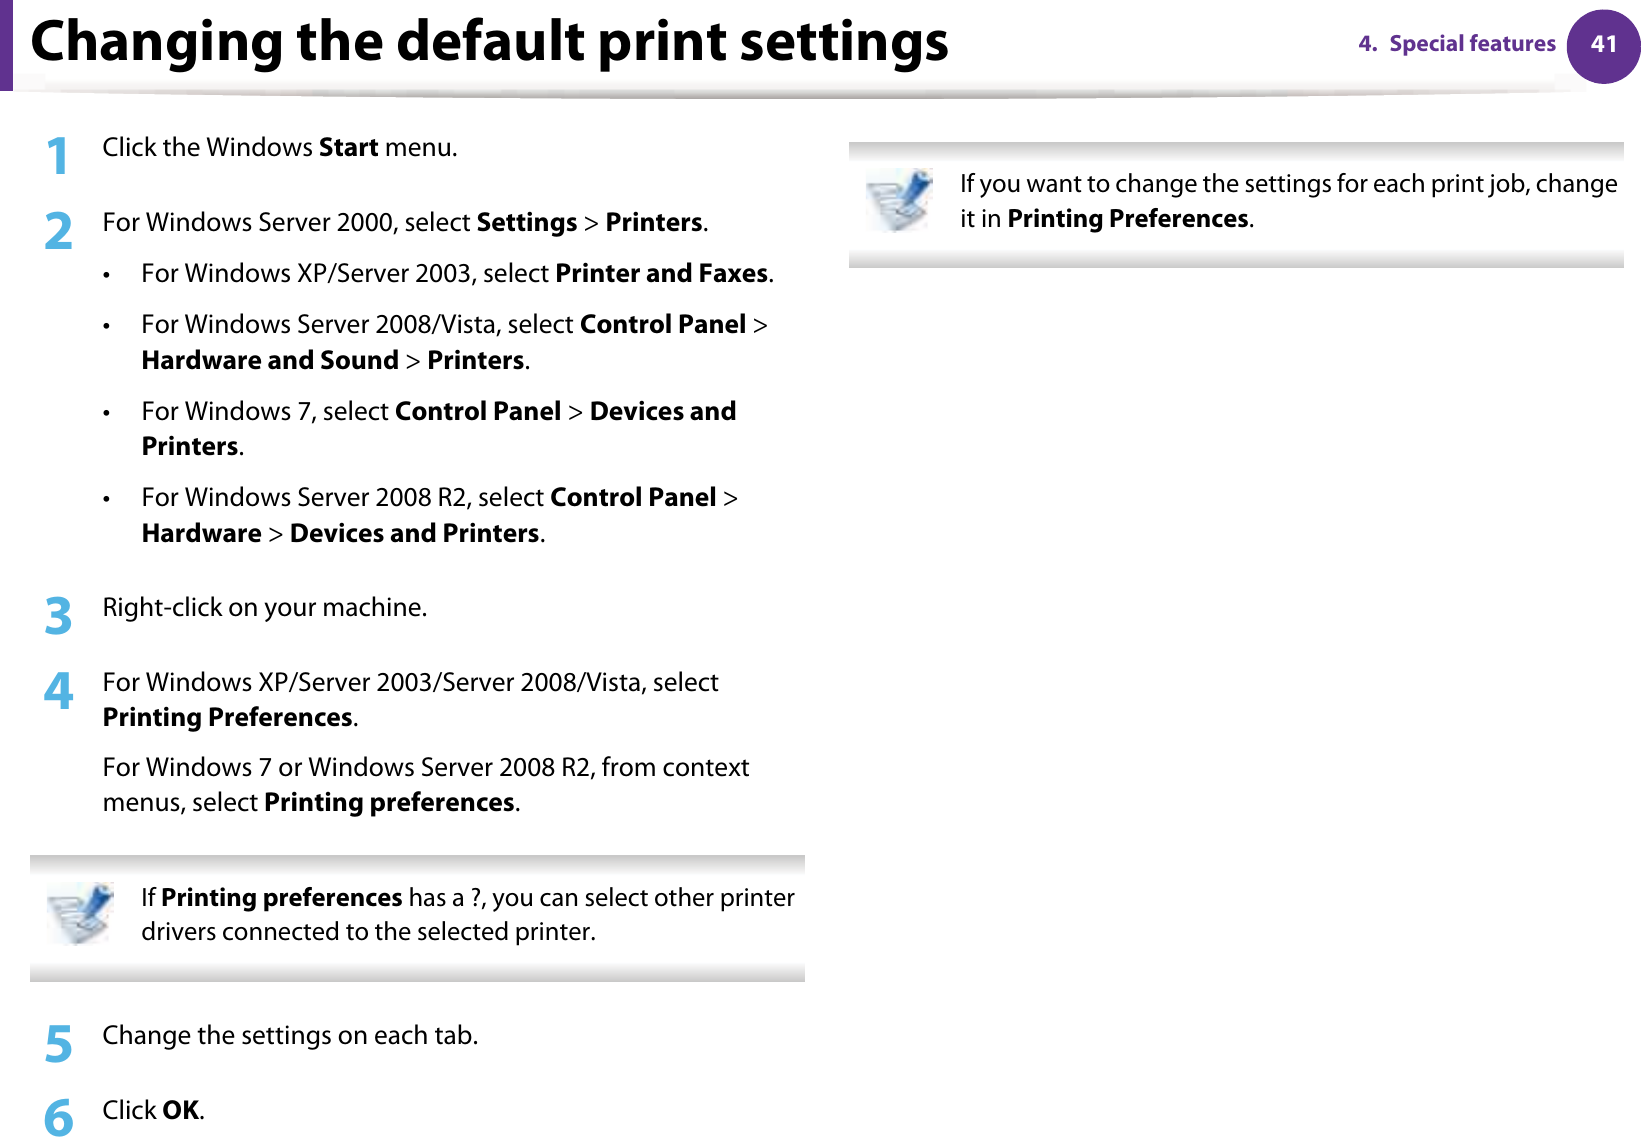
Task: Click the note icon beside the print job tip
Action: (899, 199)
